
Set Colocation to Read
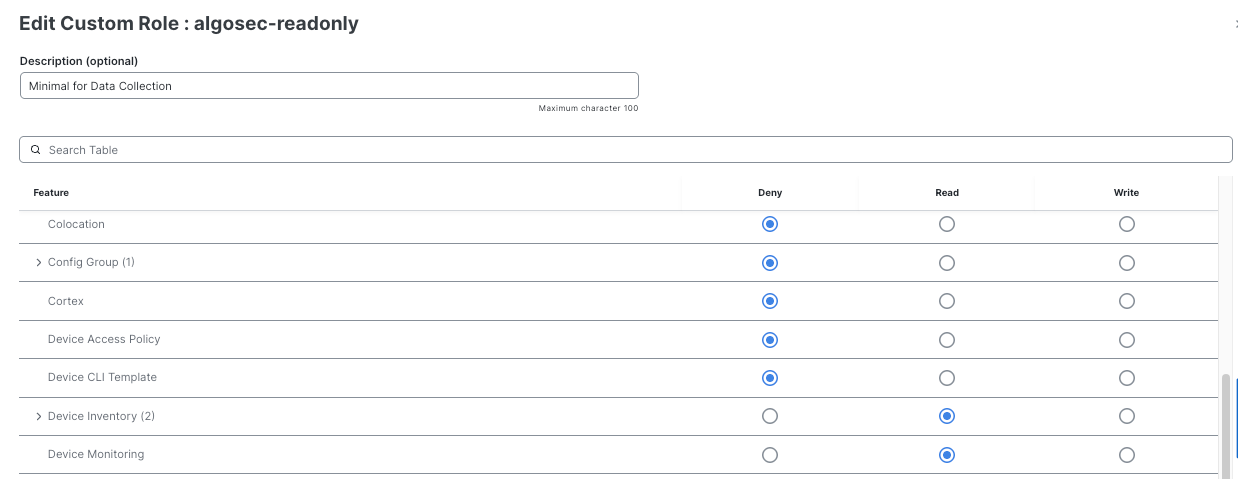pos(946,225)
